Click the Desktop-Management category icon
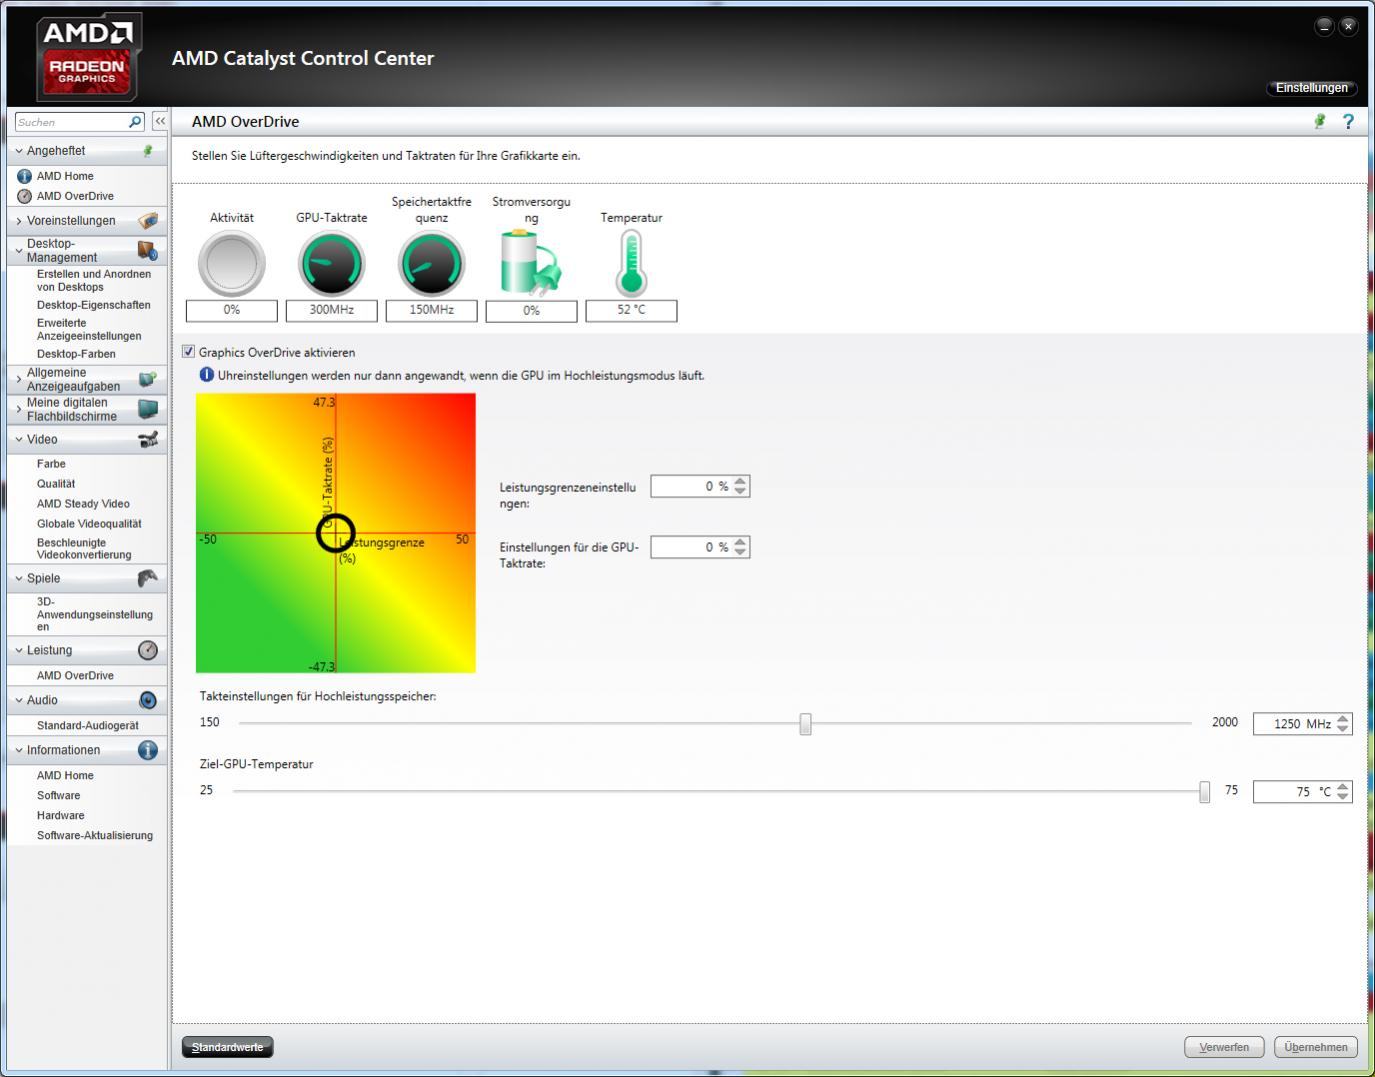 coord(148,250)
